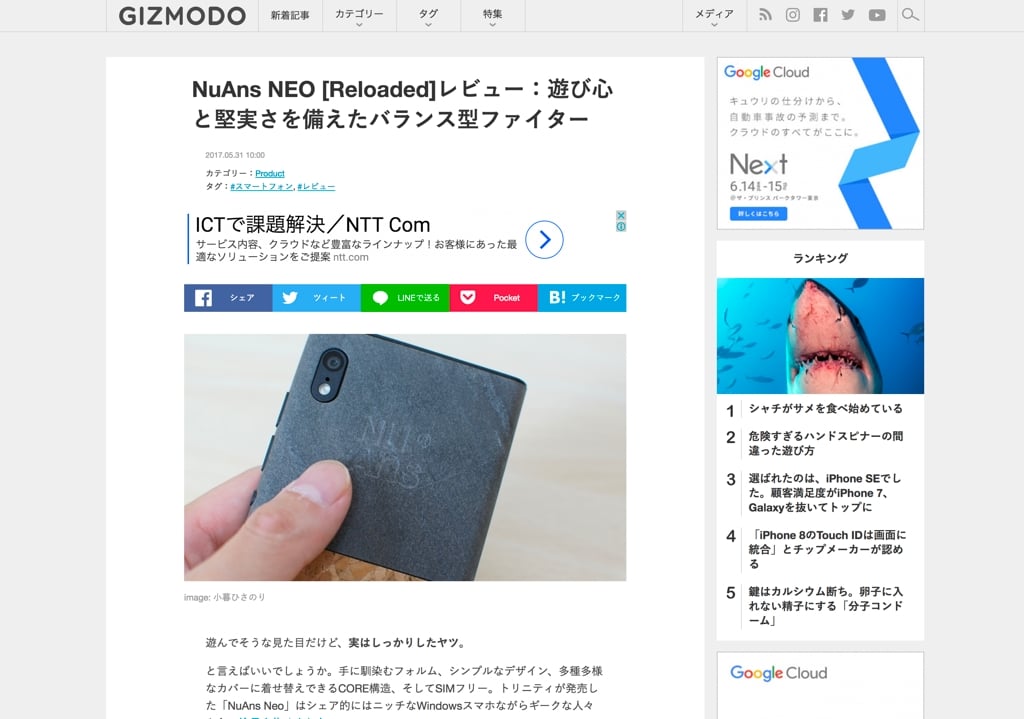Screen dimensions: 1024x719
Task: Open the YouTube icon in header
Action: [x=877, y=15]
